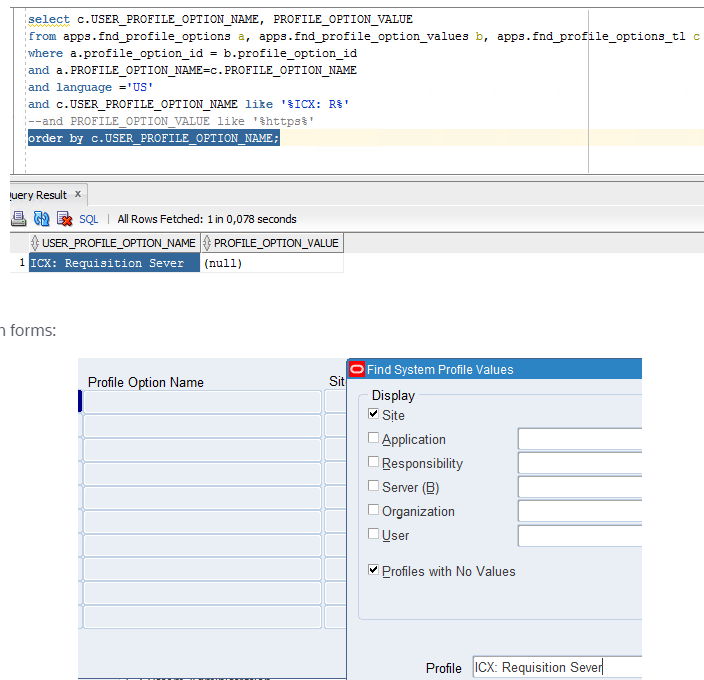
Task: Click the text field next to Application
Action: (x=579, y=439)
